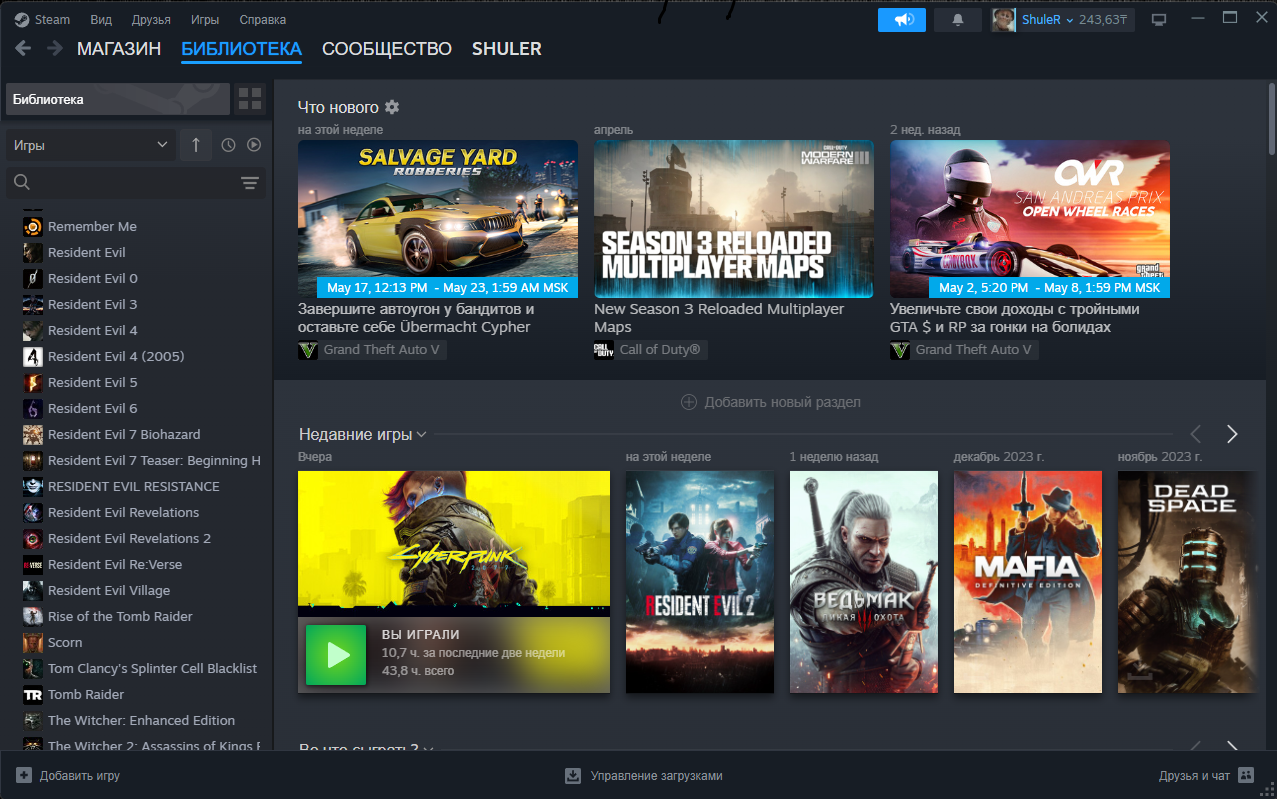Select Resident Evil Village in the list
The image size is (1277, 799).
[x=109, y=590]
